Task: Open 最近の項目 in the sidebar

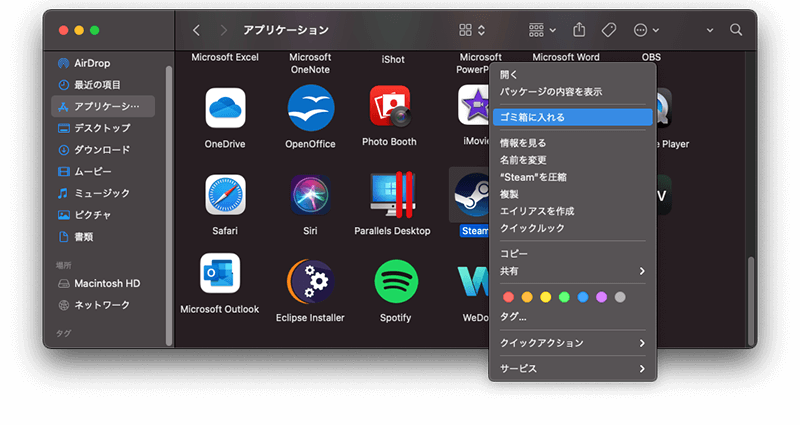Action: coord(104,85)
